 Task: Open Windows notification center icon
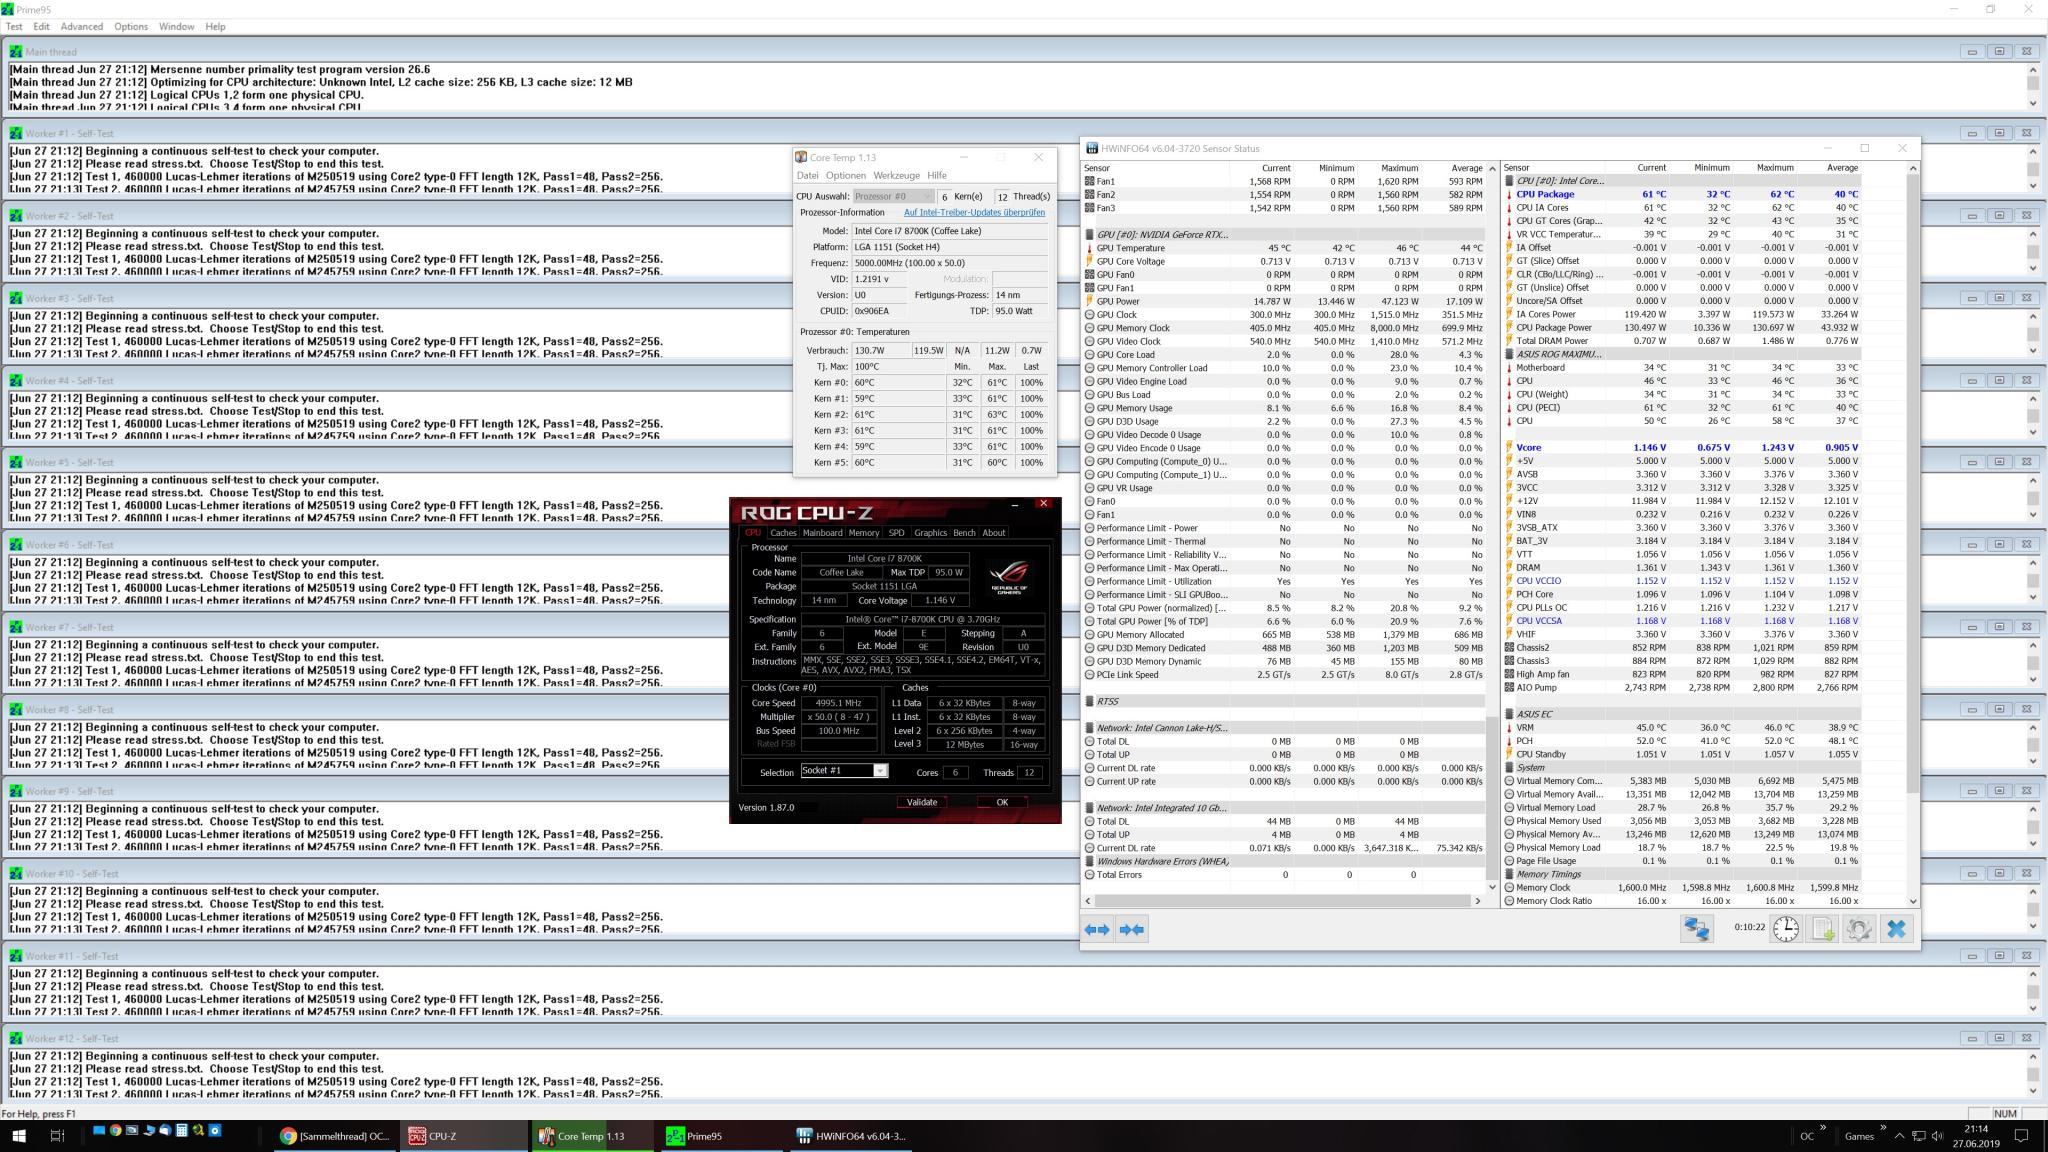[2021, 1136]
